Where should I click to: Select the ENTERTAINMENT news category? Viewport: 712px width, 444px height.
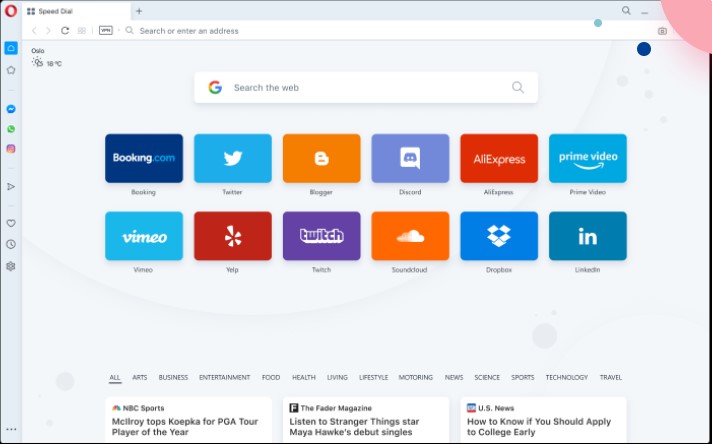pos(224,378)
